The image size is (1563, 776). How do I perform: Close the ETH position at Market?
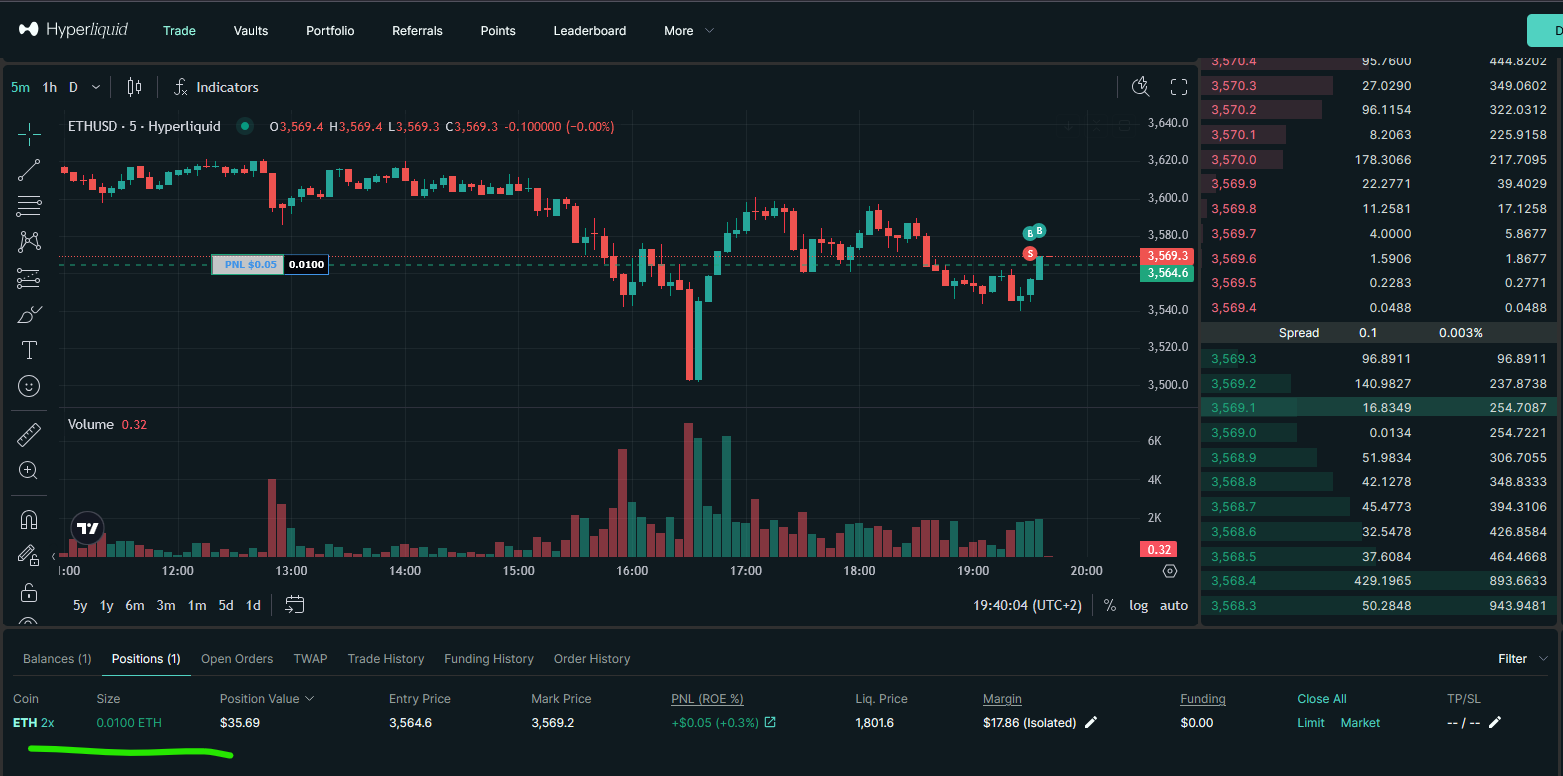pyautogui.click(x=1360, y=722)
